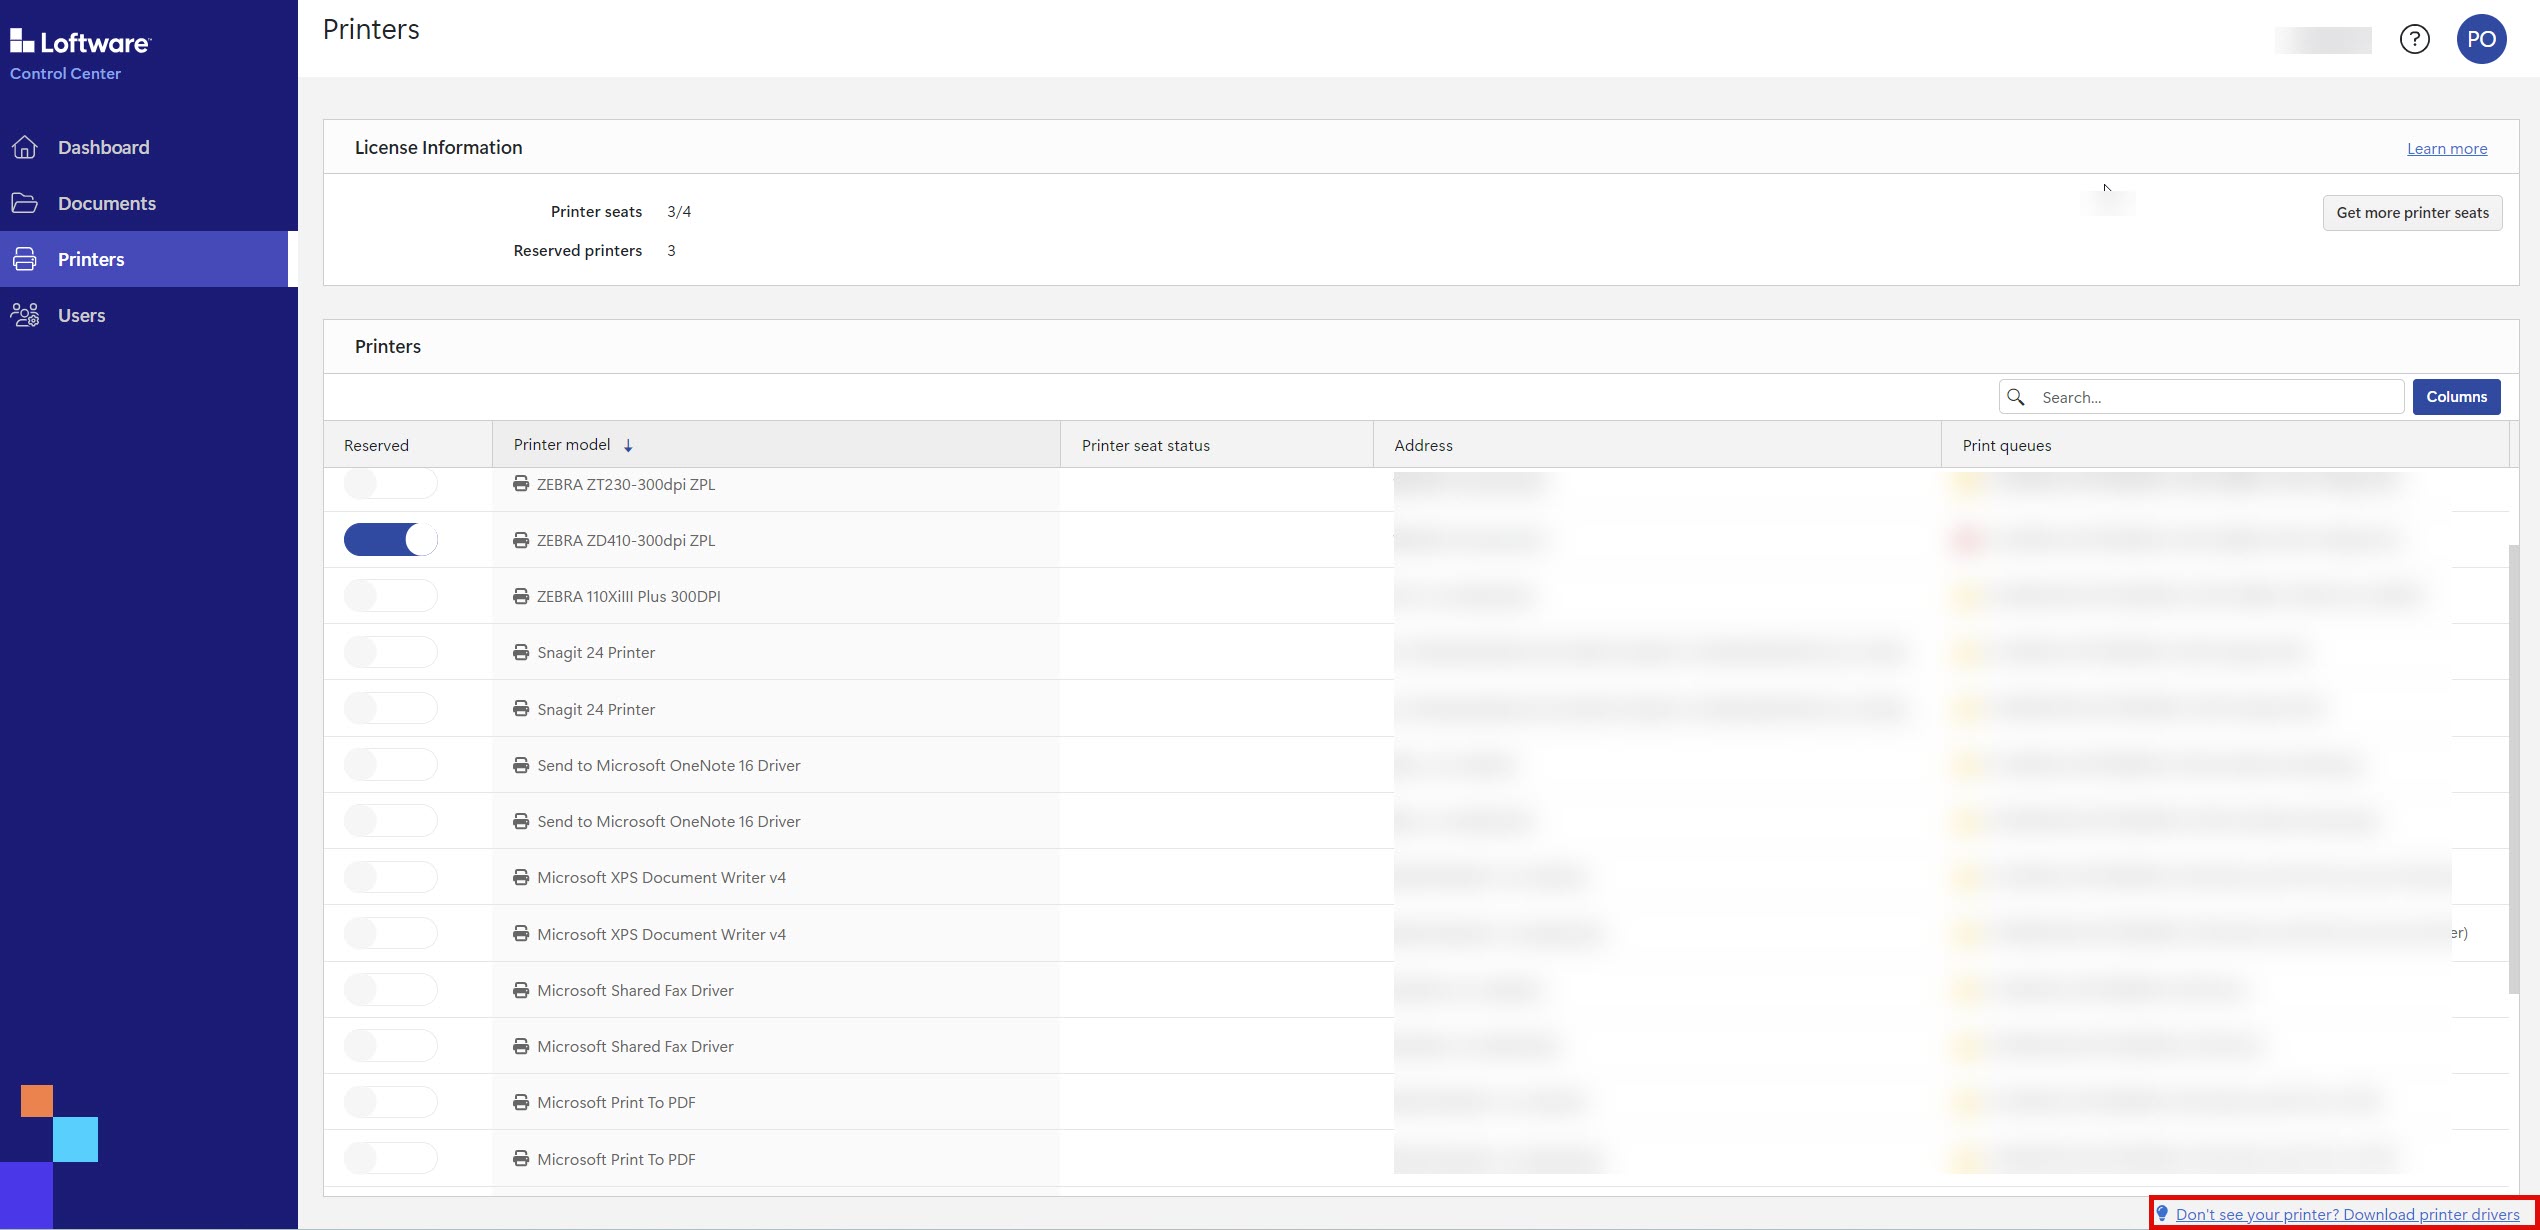Click inside the Search printers field
Image resolution: width=2540 pixels, height=1230 pixels.
(2201, 397)
